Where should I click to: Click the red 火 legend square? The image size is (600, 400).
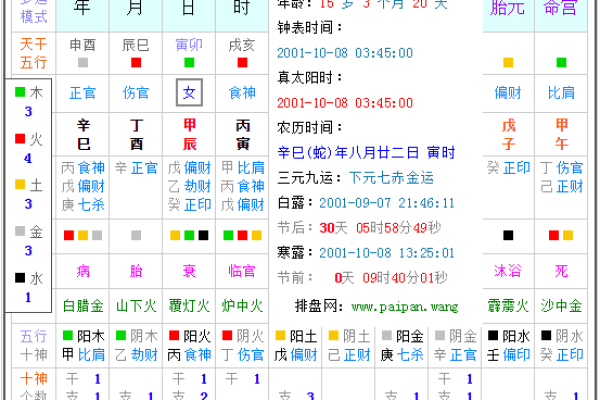click(x=20, y=139)
